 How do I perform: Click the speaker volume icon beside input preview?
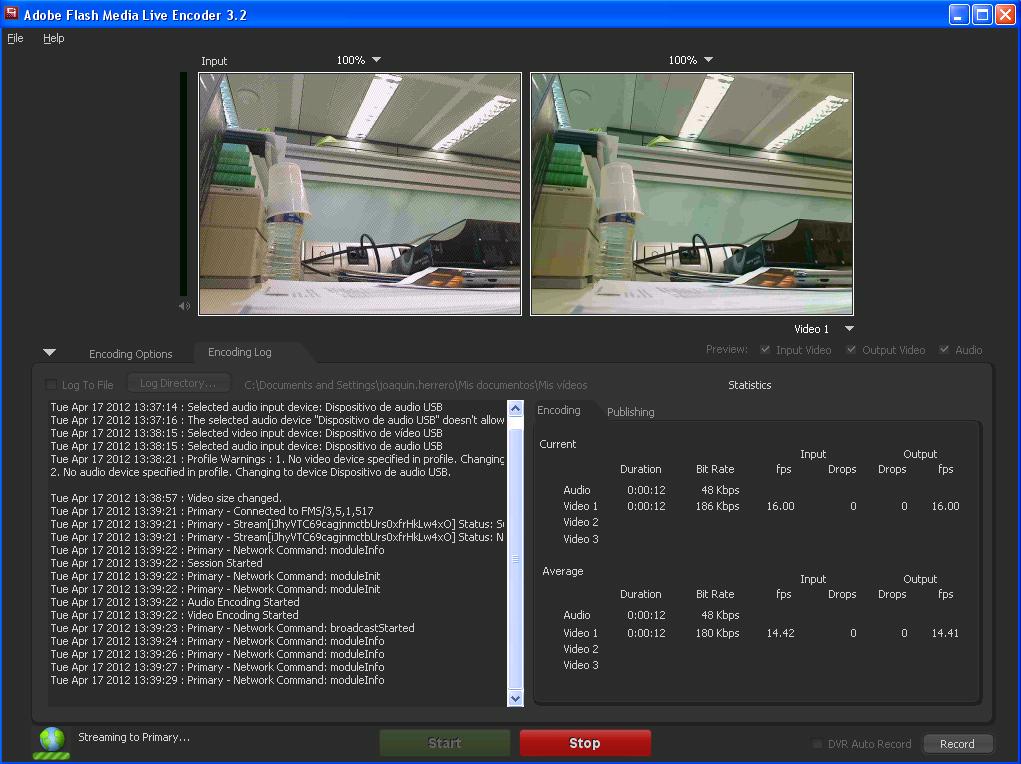(x=184, y=305)
